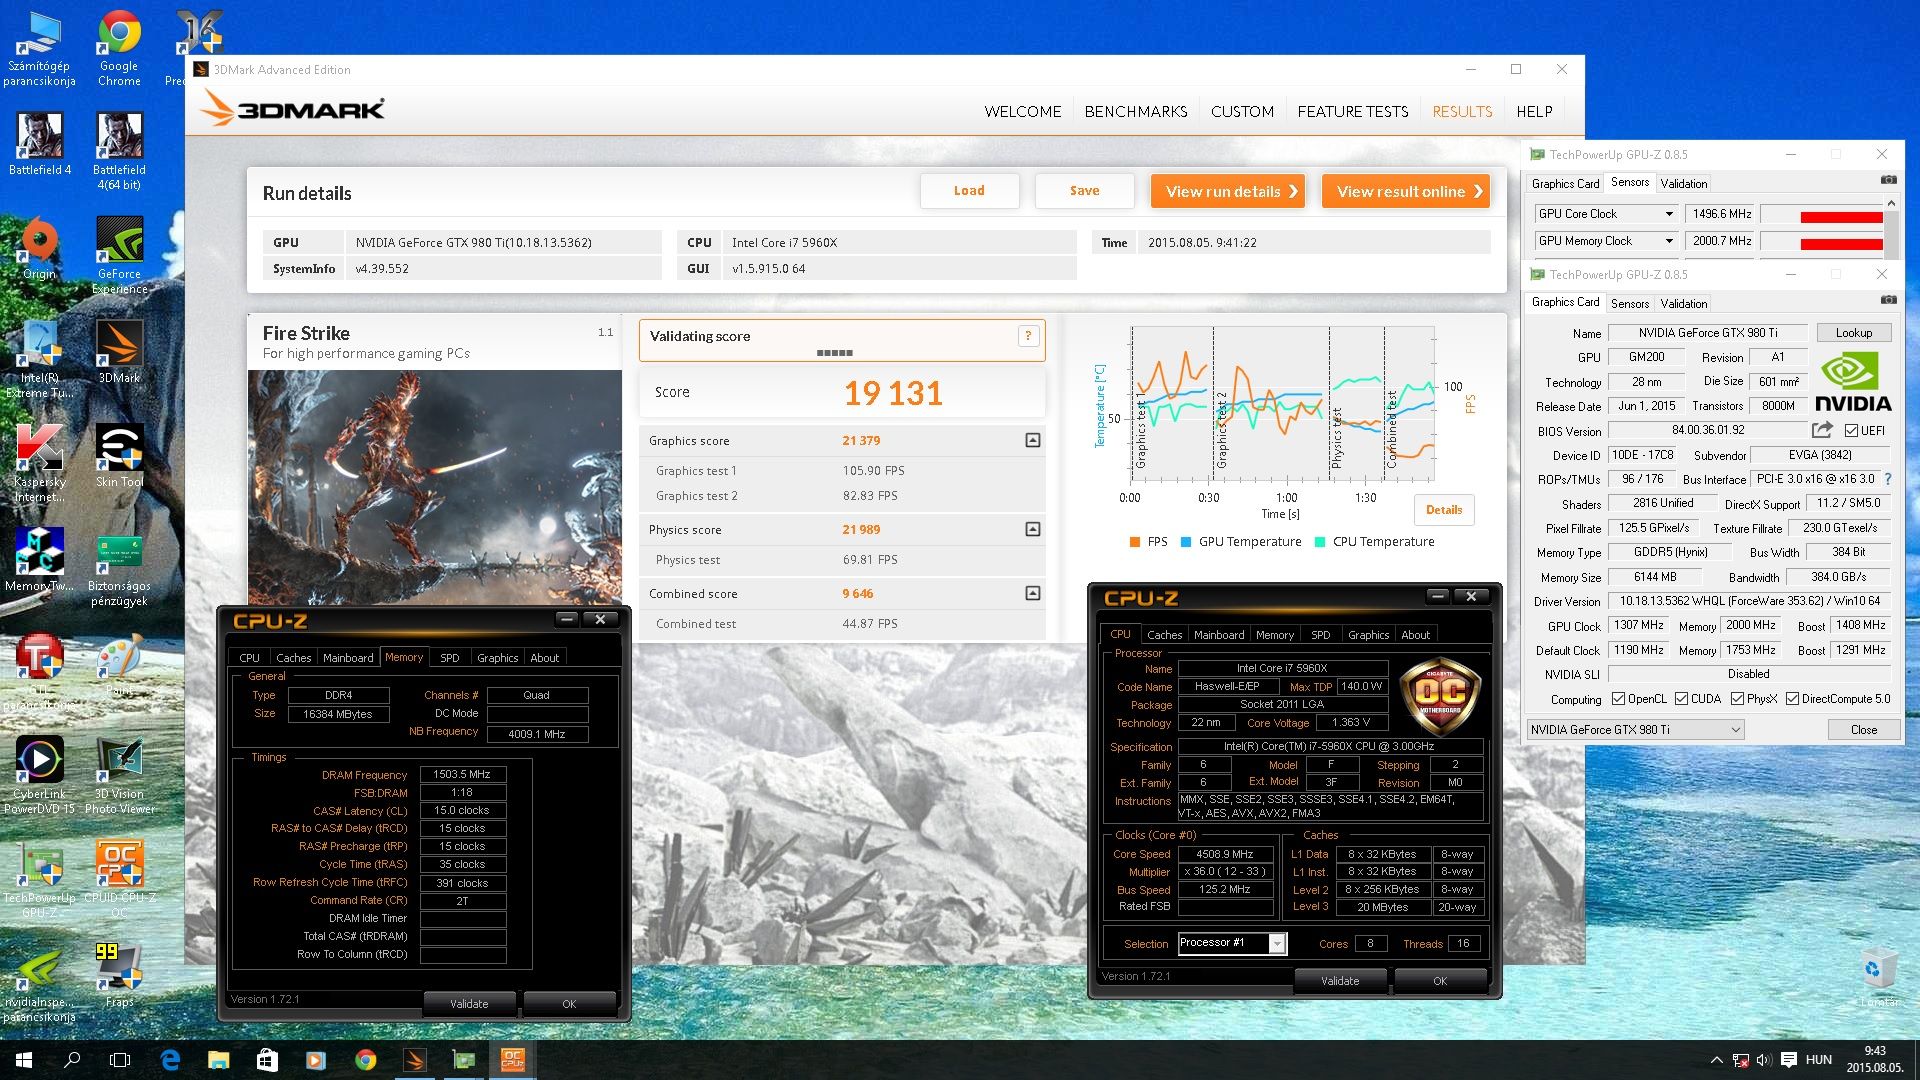Open Edge browser from taskbar
1920x1080 pixels.
pos(170,1060)
